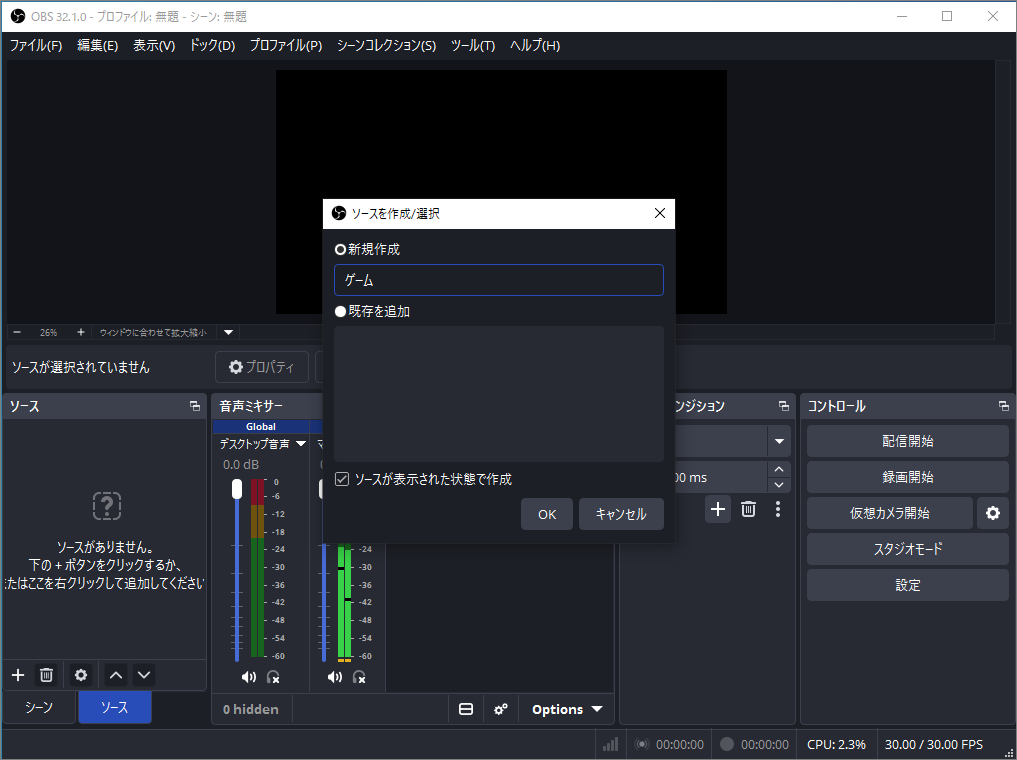Add a transition with the plus icon
The width and height of the screenshot is (1017, 760).
click(x=717, y=509)
